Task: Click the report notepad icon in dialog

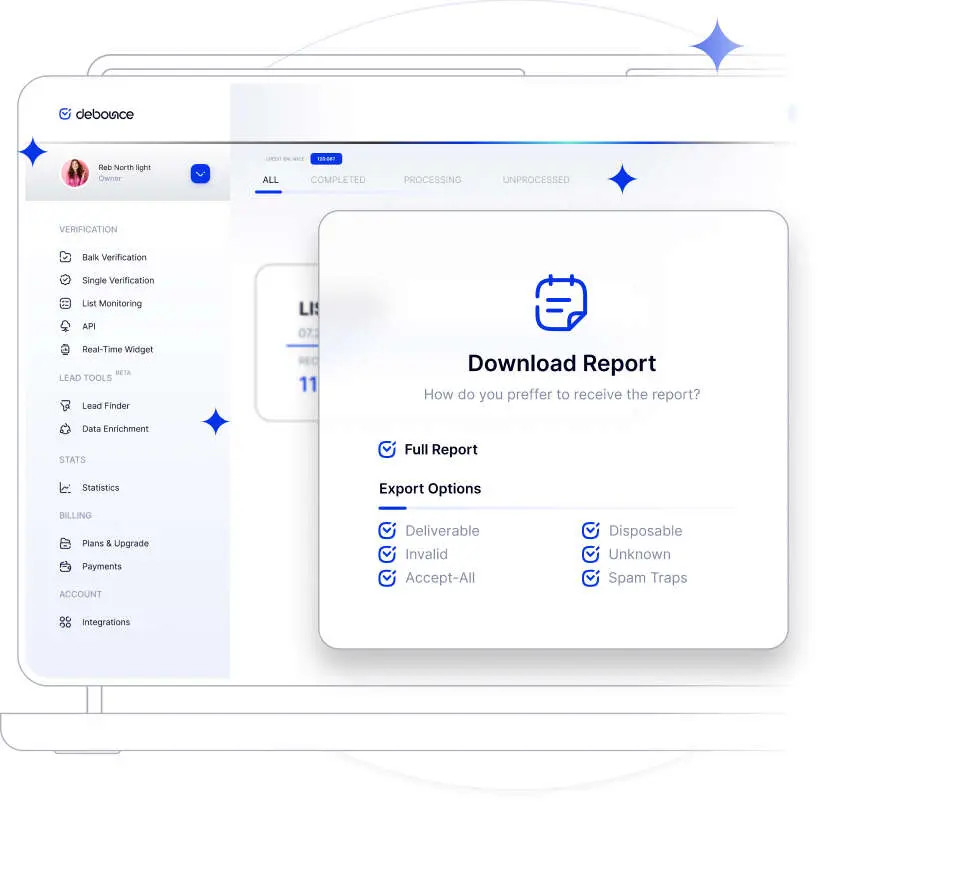Action: click(561, 302)
